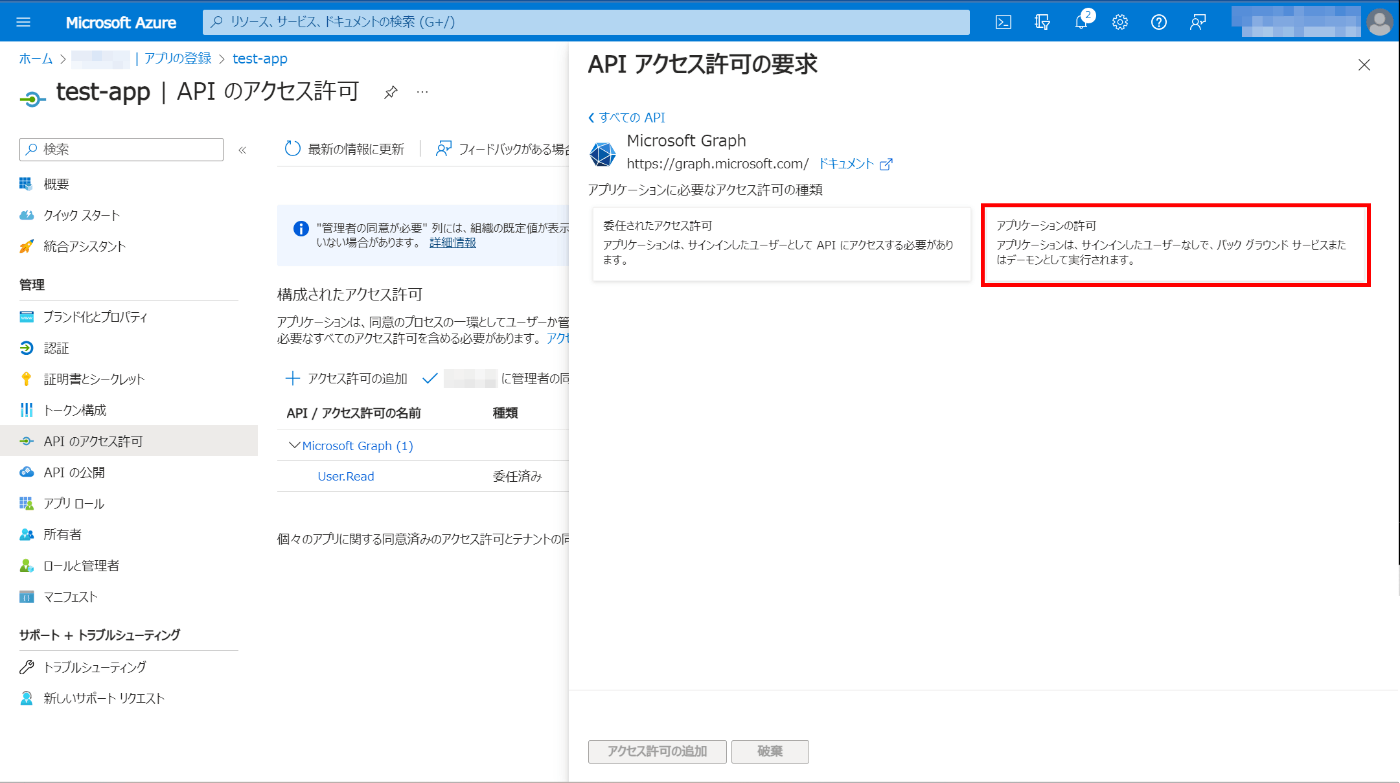Collapse the sidebar with double chevron
Screen dimensions: 1400x783
[x=242, y=150]
